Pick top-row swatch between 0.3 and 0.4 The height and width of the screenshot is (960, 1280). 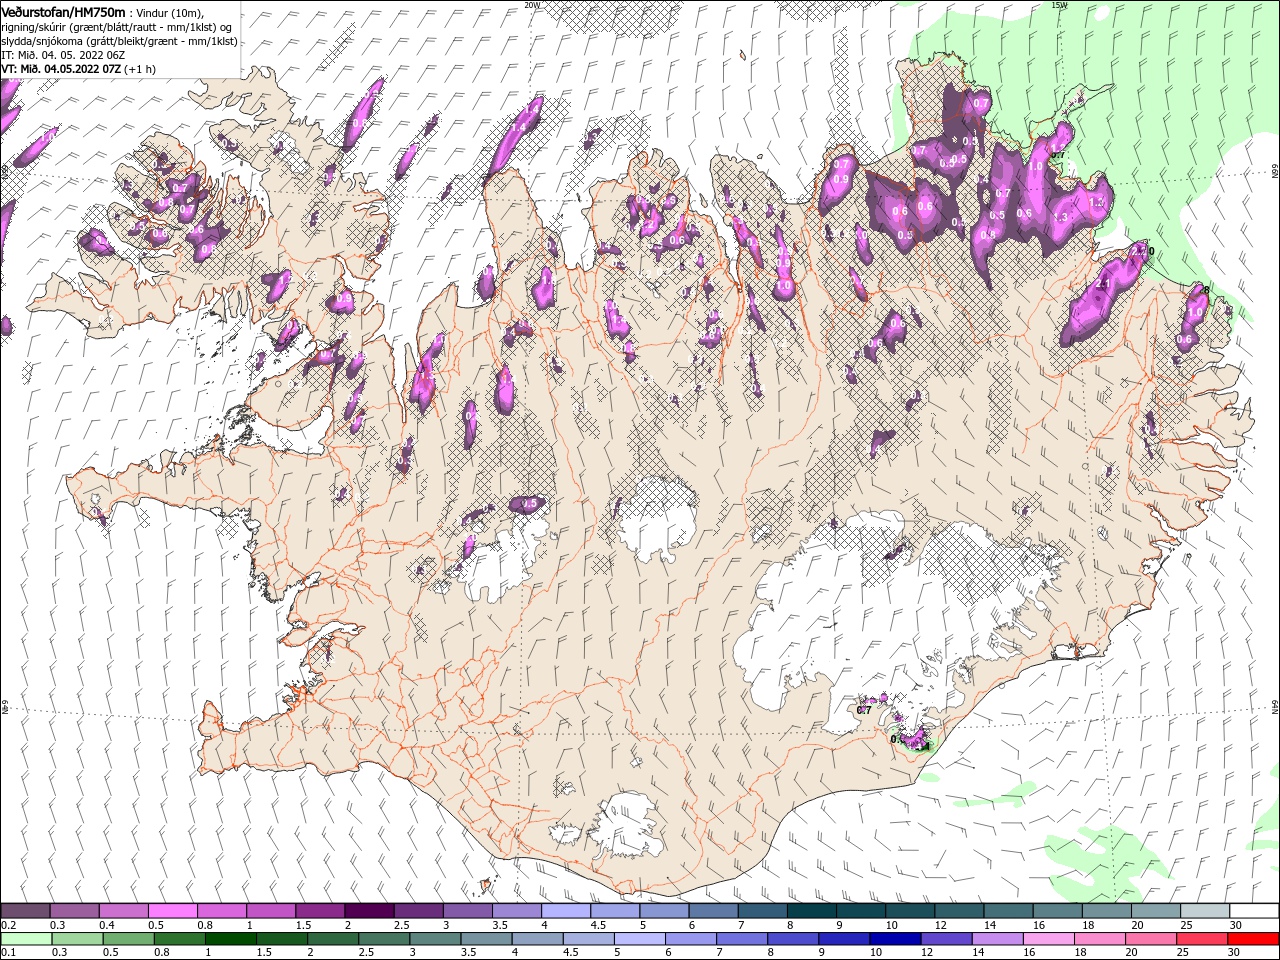(74, 910)
